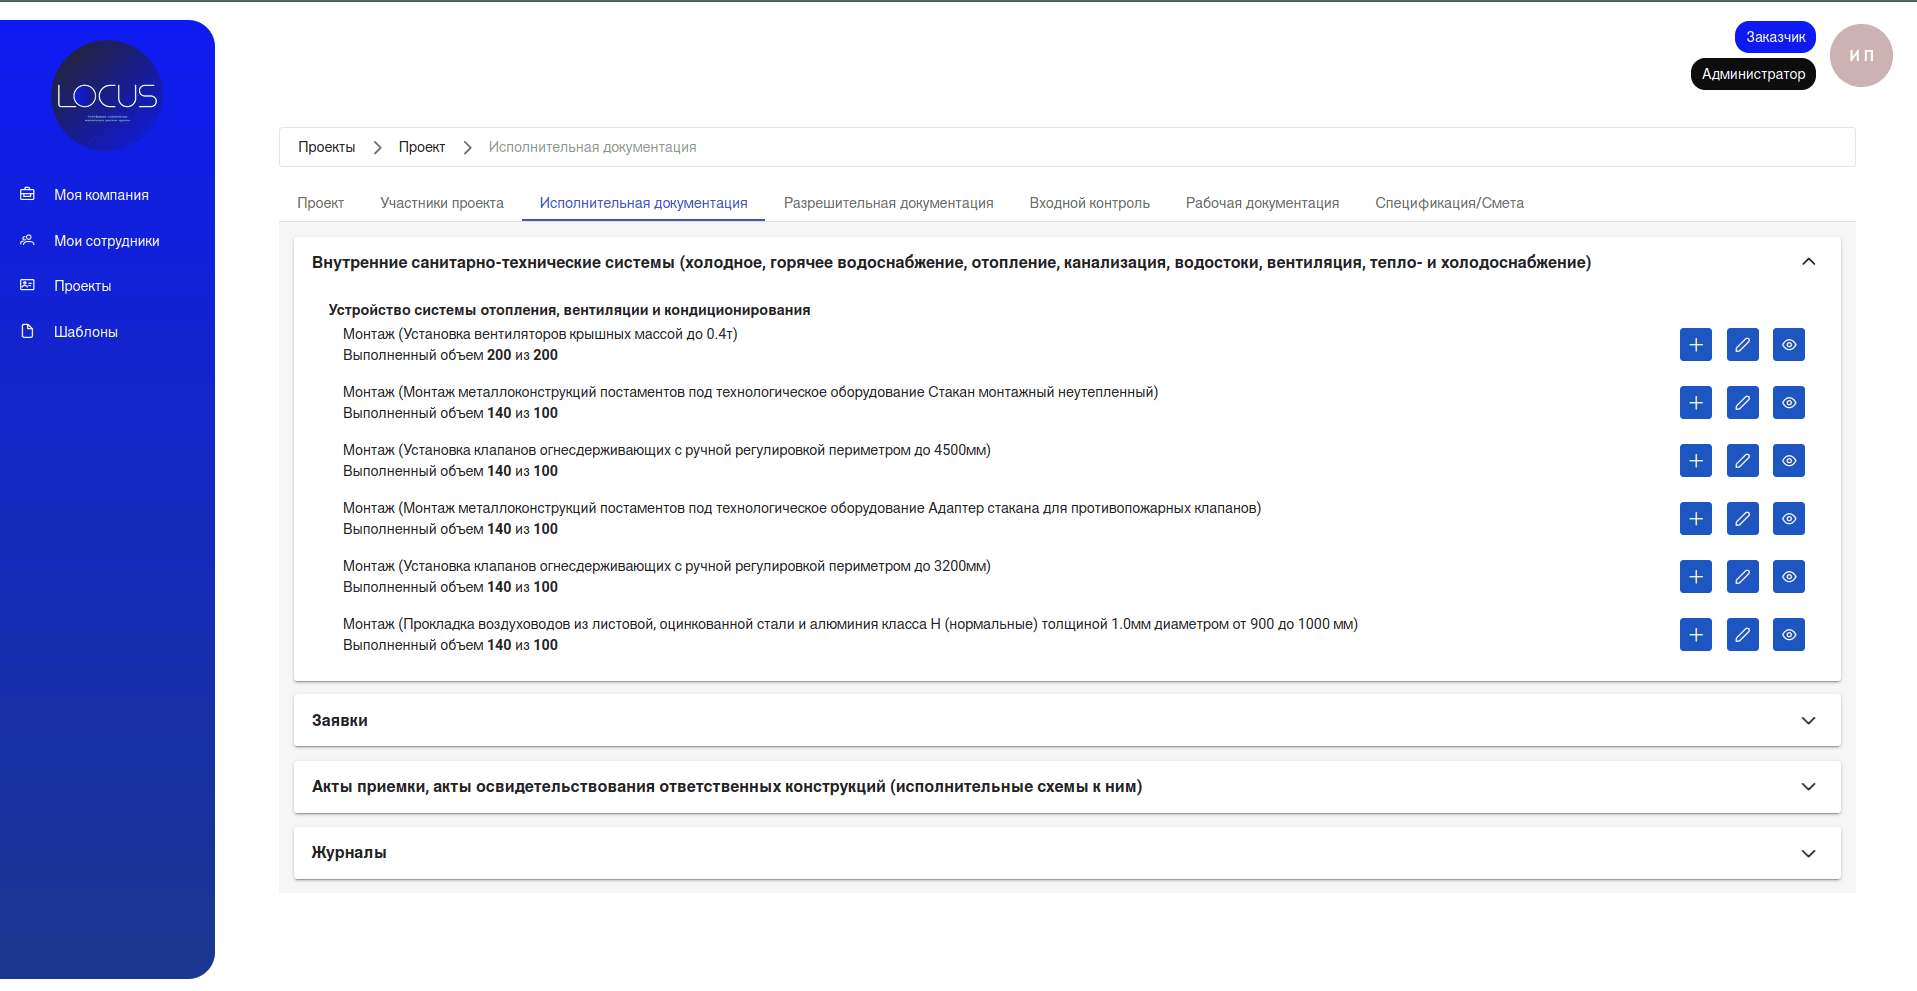This screenshot has width=1917, height=991.
Task: Edit the Адаптер стакана row with pencil
Action: click(x=1742, y=519)
